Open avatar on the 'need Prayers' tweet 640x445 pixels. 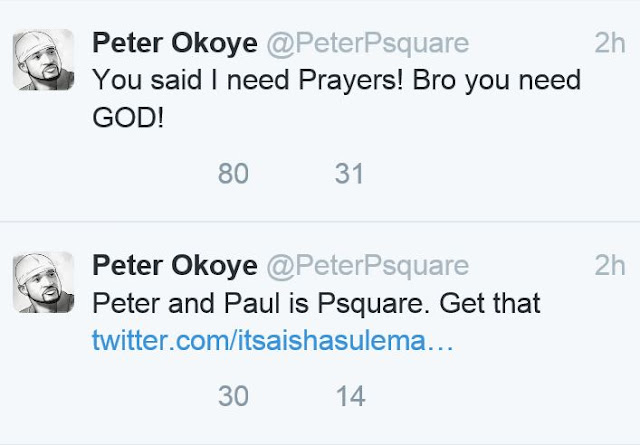[44, 60]
